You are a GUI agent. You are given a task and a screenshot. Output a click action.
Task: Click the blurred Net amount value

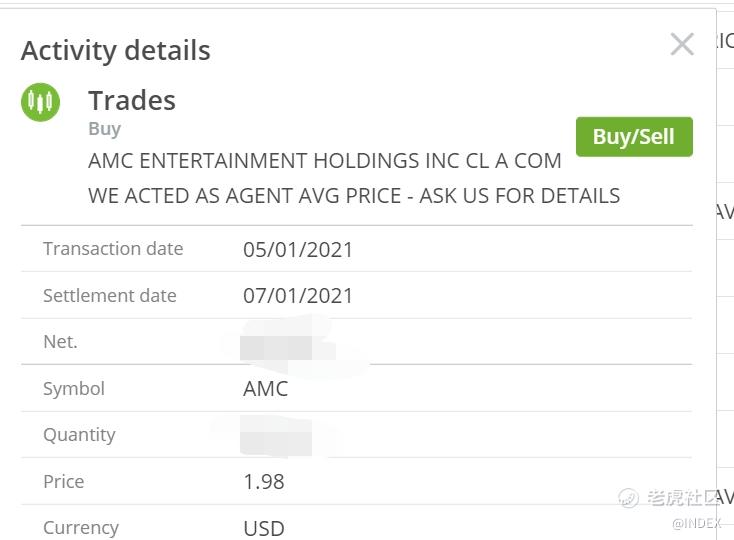click(x=287, y=347)
